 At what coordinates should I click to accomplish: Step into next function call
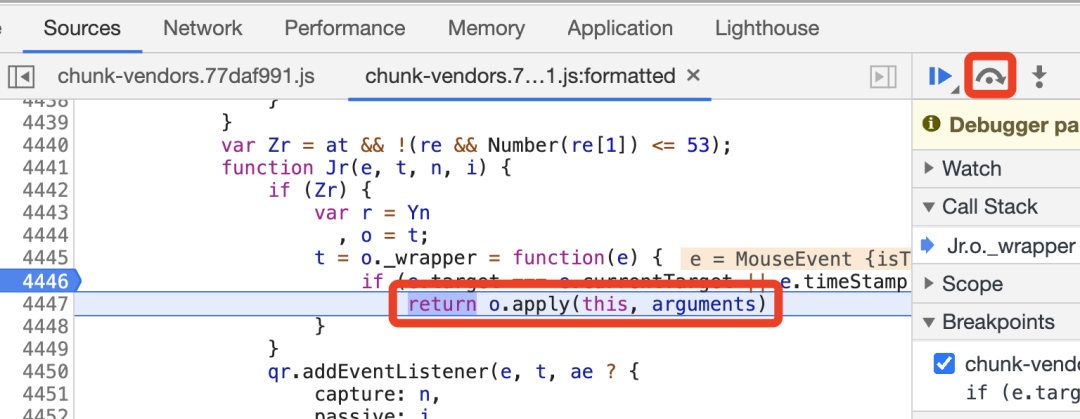pyautogui.click(x=1039, y=76)
